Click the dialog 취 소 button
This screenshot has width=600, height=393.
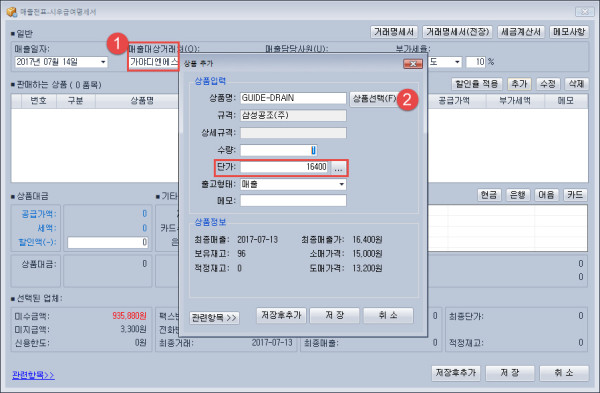388,315
